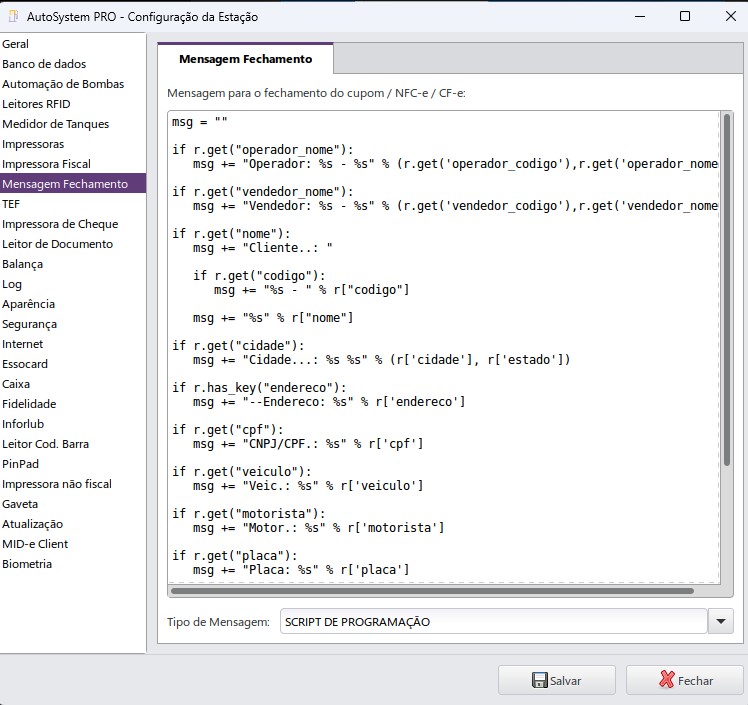The width and height of the screenshot is (748, 705).
Task: Click the horizontal scrollbar of the script editor
Action: pyautogui.click(x=430, y=591)
